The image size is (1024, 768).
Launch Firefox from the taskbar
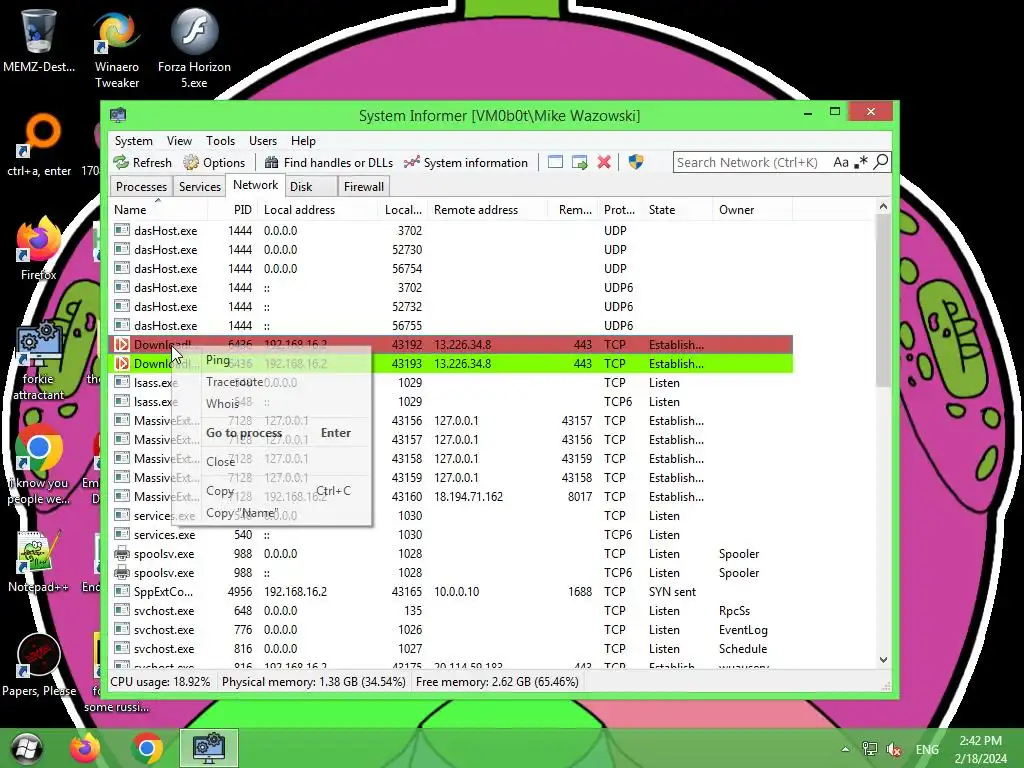coord(85,748)
